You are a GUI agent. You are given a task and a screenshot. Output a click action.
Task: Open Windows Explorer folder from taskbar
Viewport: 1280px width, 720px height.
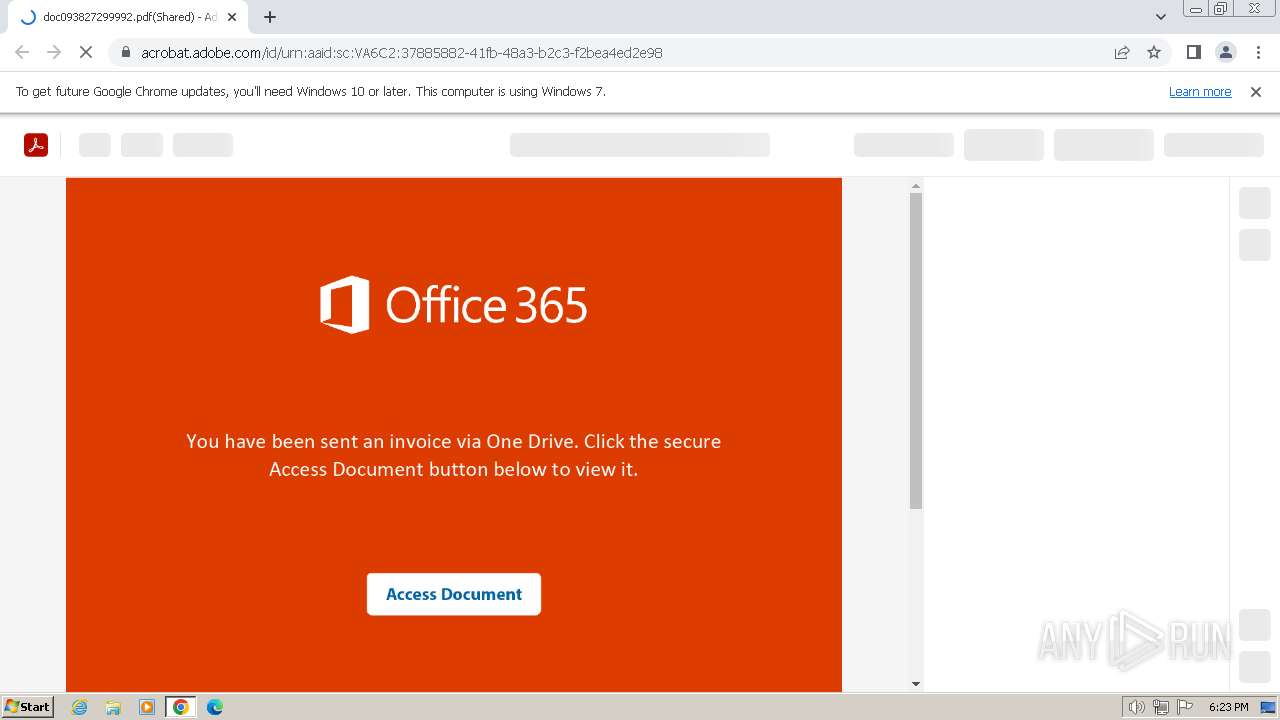click(113, 707)
